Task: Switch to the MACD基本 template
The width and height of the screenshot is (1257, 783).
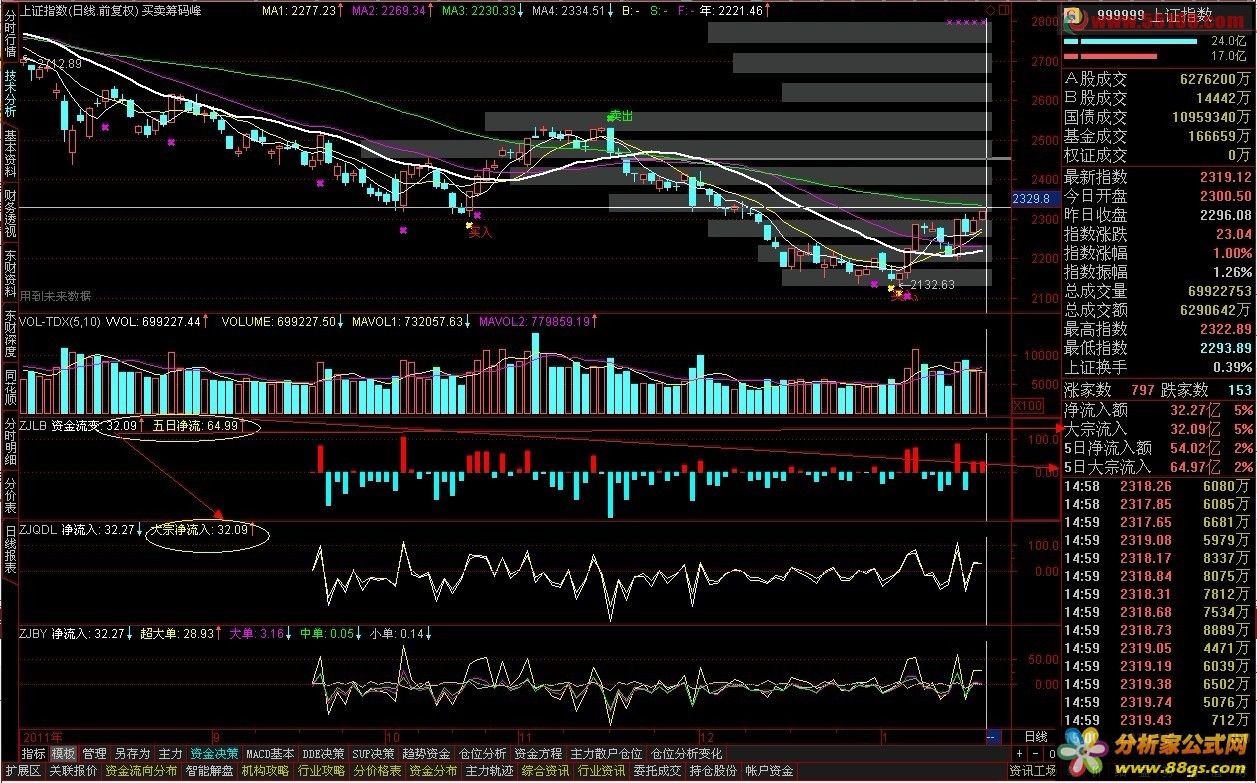Action: (271, 753)
